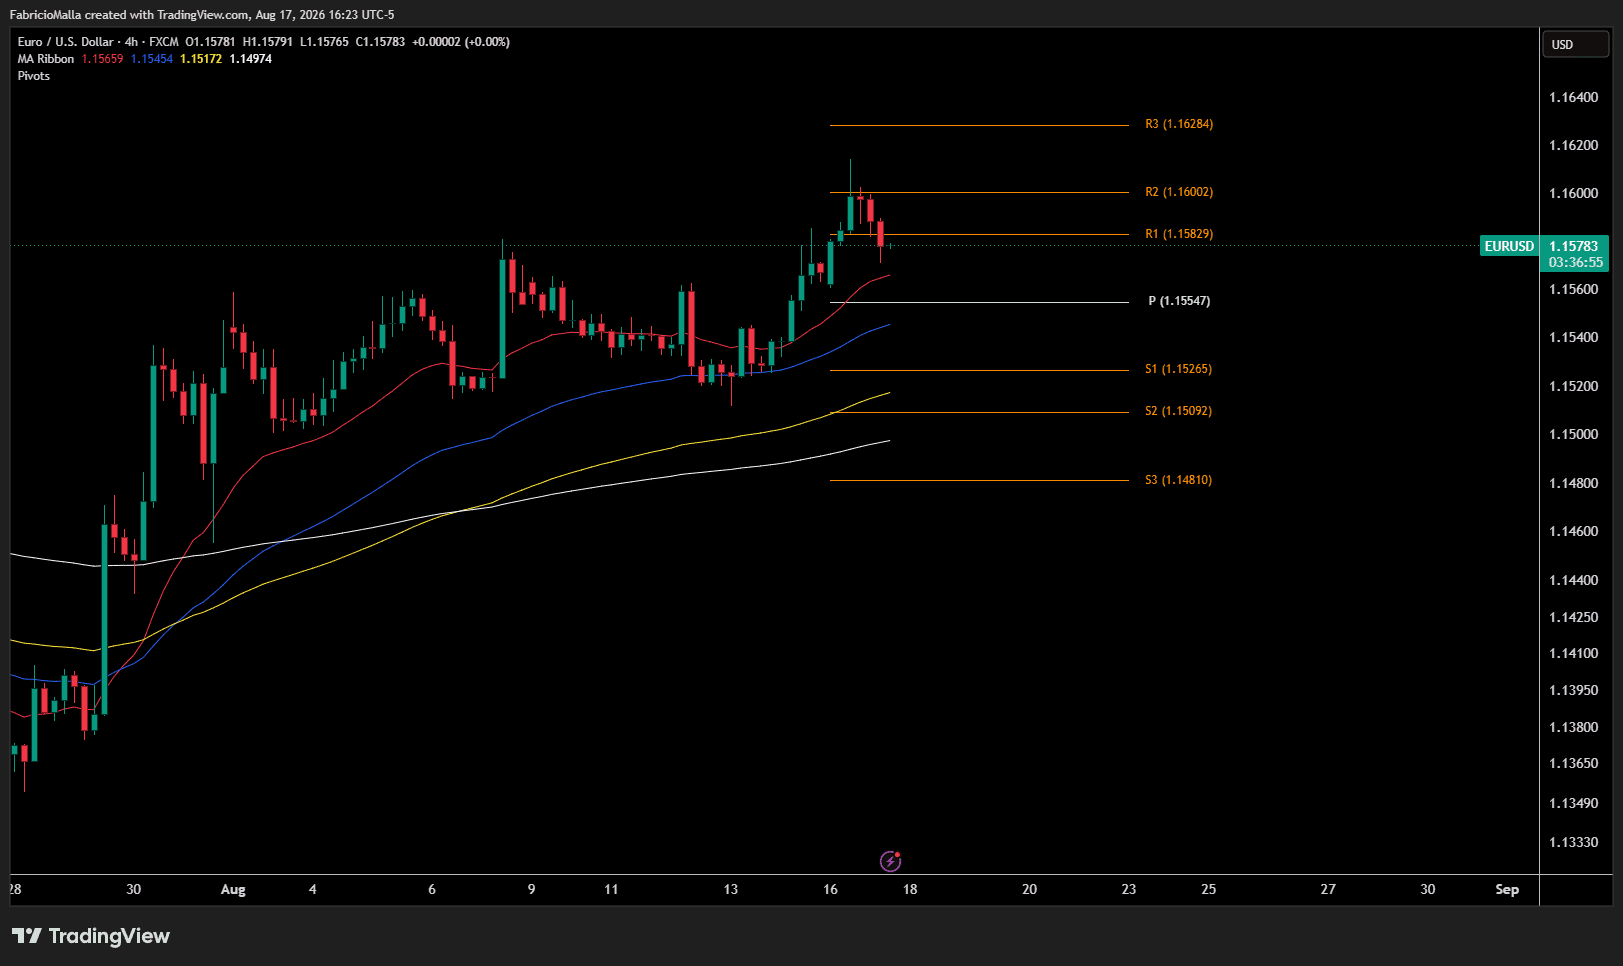The image size is (1623, 966).
Task: Click the date 11 on the time axis
Action: pos(611,889)
